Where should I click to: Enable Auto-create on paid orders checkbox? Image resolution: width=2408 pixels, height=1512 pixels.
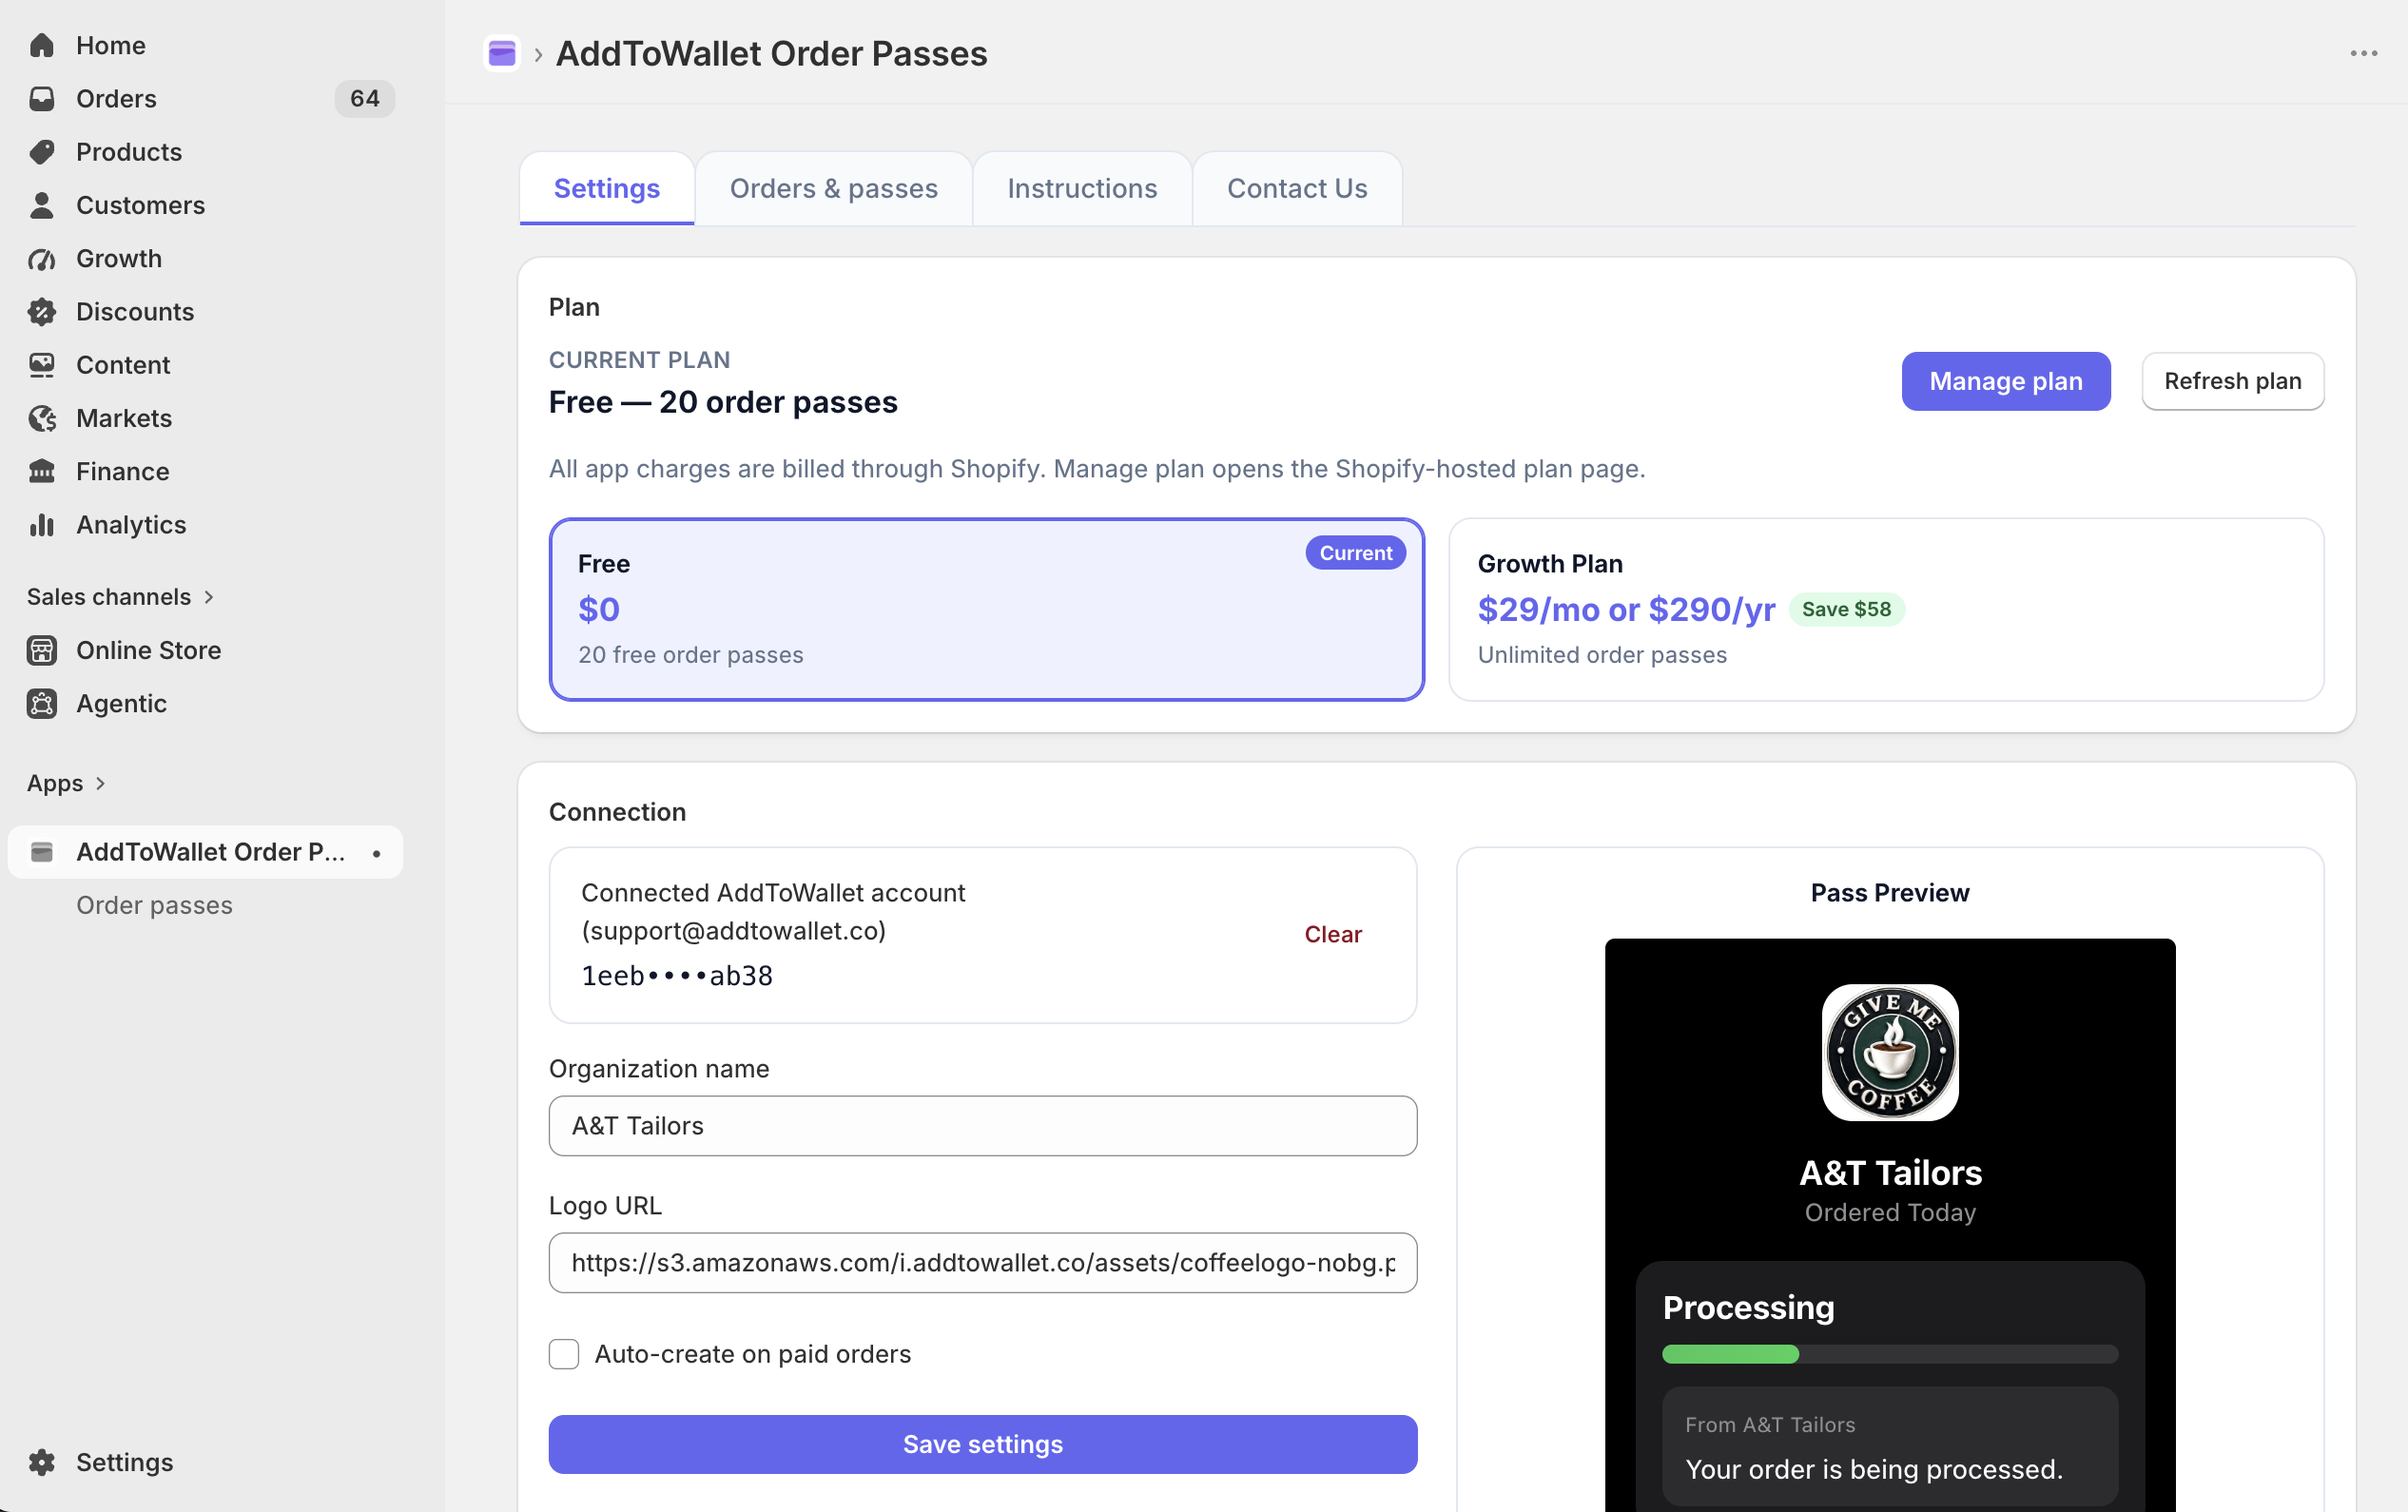[x=564, y=1354]
